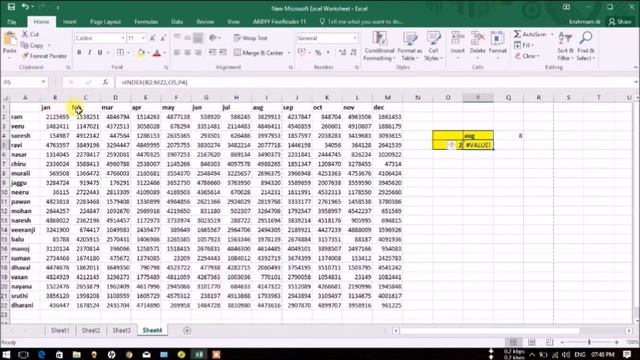Viewport: 640px width, 360px height.
Task: Switch to the Data tab
Action: coord(177,22)
